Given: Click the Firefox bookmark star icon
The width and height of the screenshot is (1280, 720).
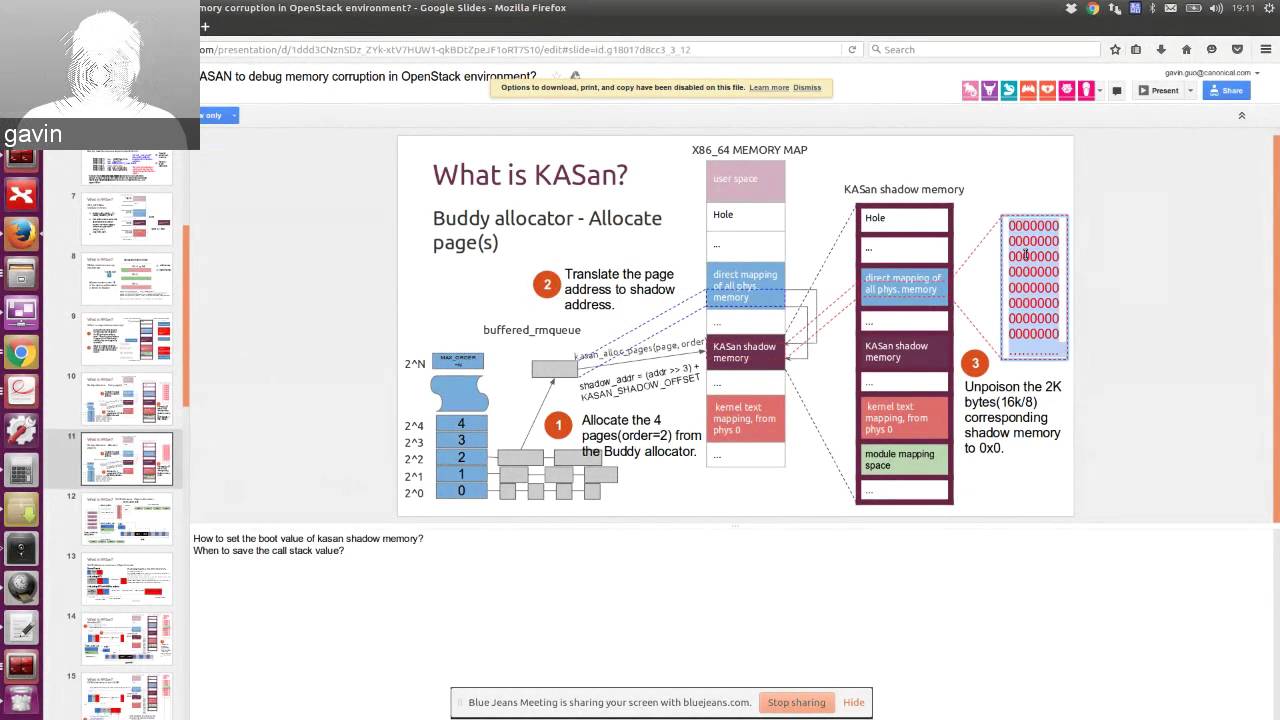Looking at the screenshot, I should tap(1115, 49).
